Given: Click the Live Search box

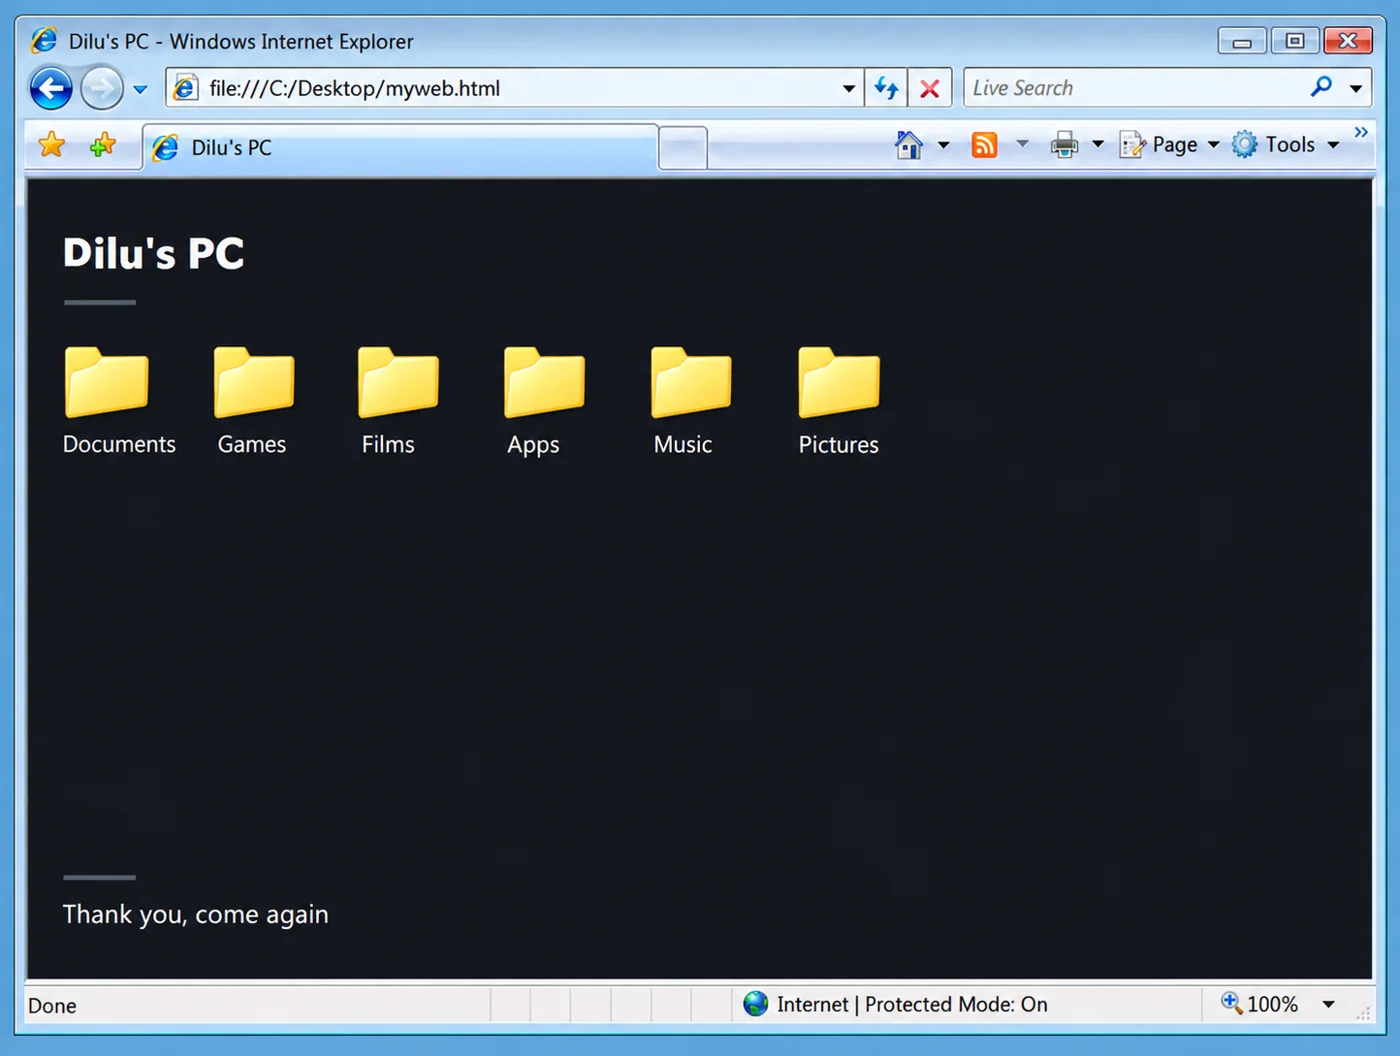Looking at the screenshot, I should click(x=1135, y=88).
